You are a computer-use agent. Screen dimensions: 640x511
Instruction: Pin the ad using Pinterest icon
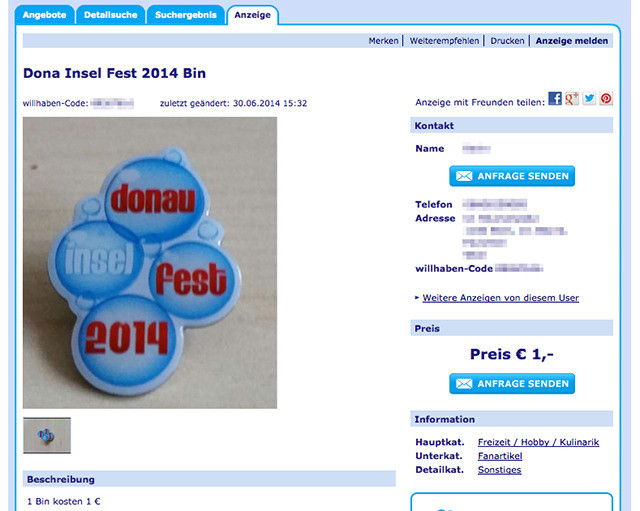606,98
